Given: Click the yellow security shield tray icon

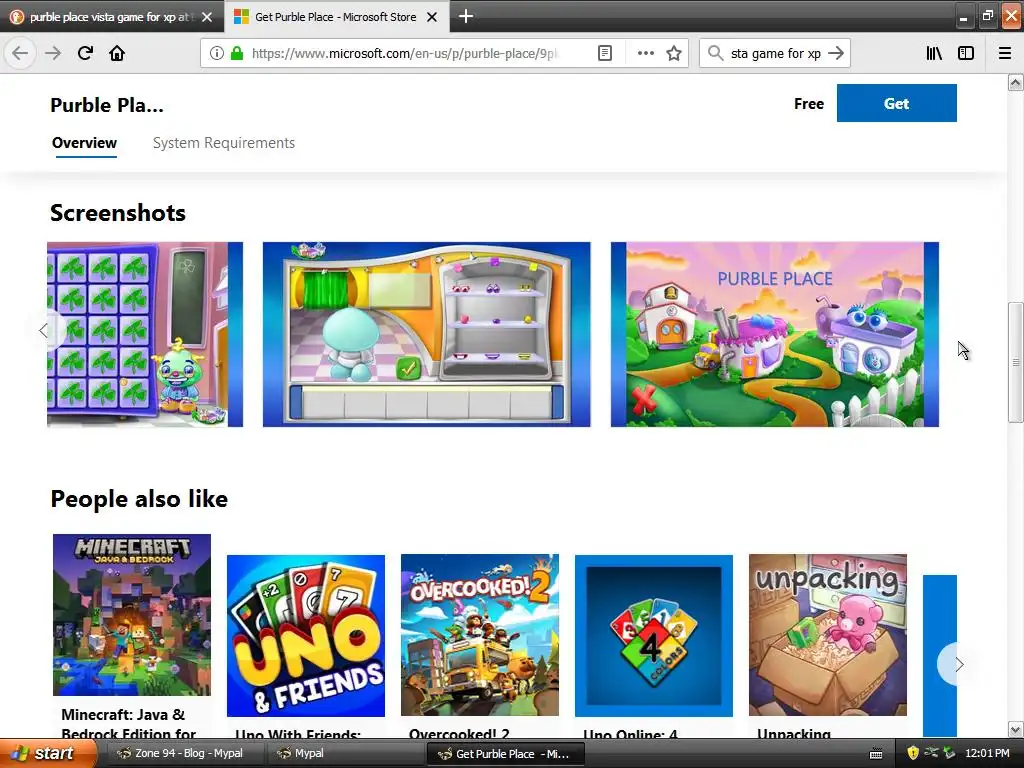Looking at the screenshot, I should [x=913, y=754].
